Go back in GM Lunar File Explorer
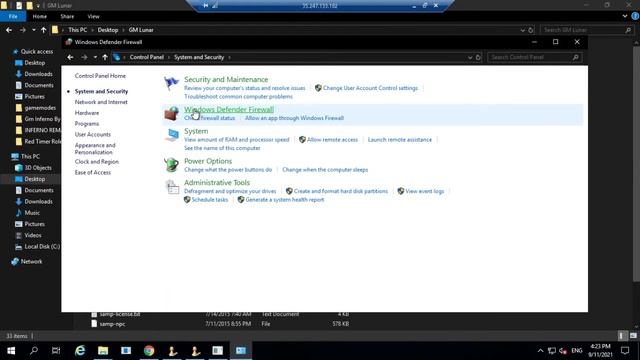Viewport: 640px width, 360px height. click(x=9, y=30)
